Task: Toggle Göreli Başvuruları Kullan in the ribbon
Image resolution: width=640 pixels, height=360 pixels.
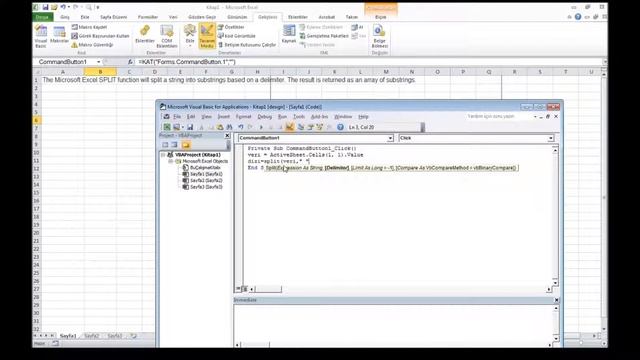Action: pyautogui.click(x=100, y=36)
